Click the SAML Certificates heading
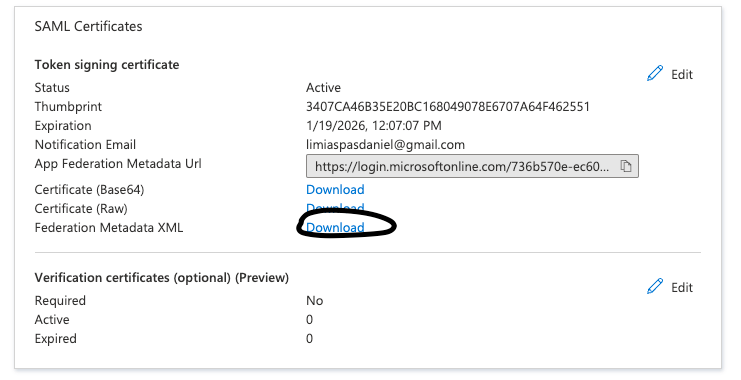Image resolution: width=741 pixels, height=380 pixels. 88,26
